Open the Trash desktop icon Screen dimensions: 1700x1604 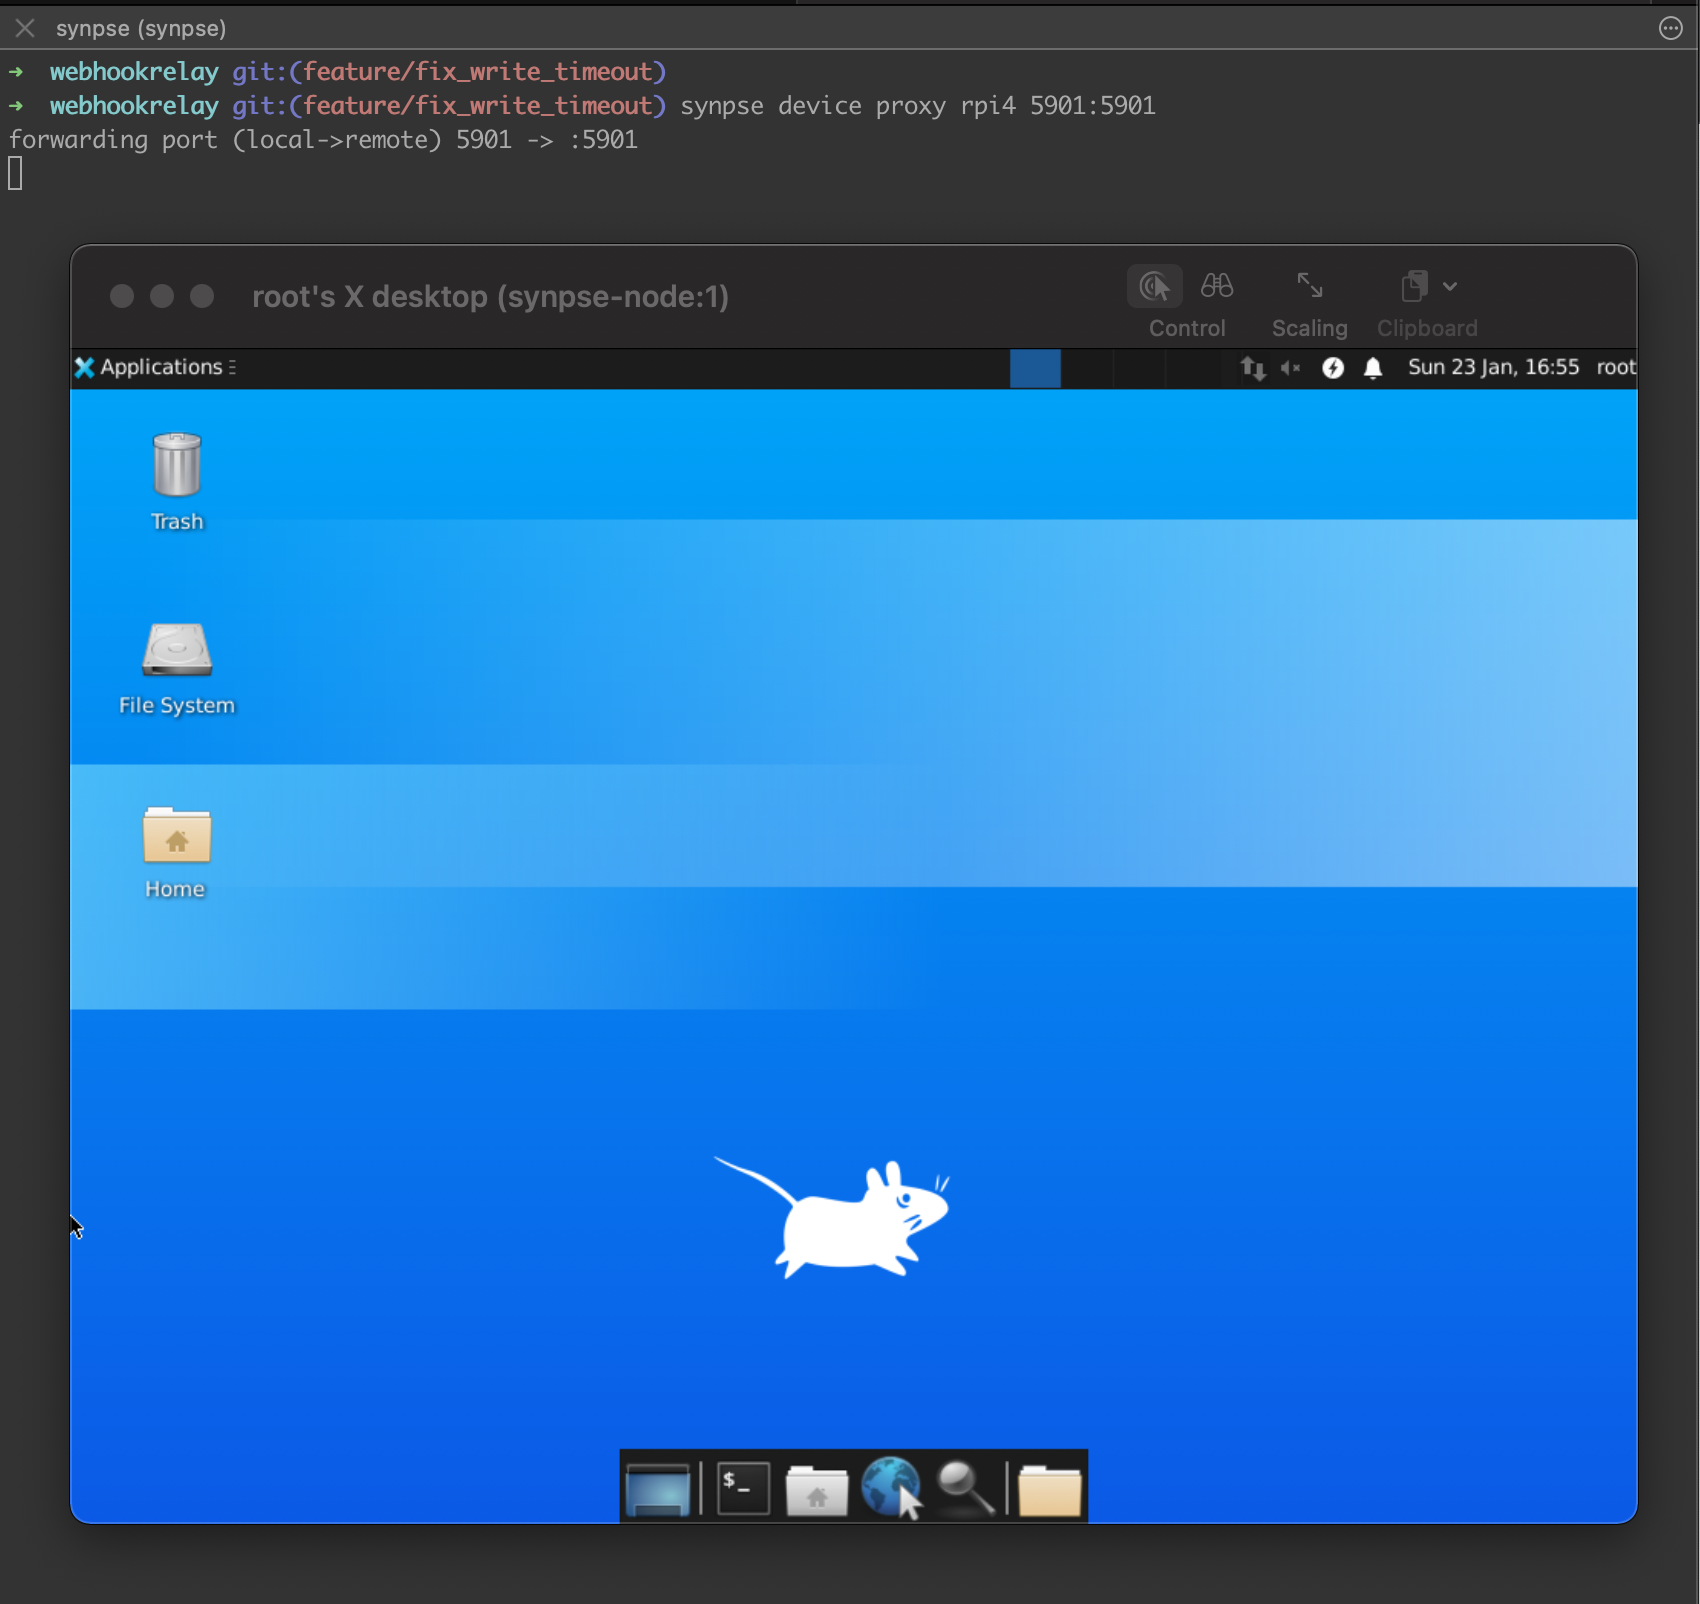[x=177, y=466]
